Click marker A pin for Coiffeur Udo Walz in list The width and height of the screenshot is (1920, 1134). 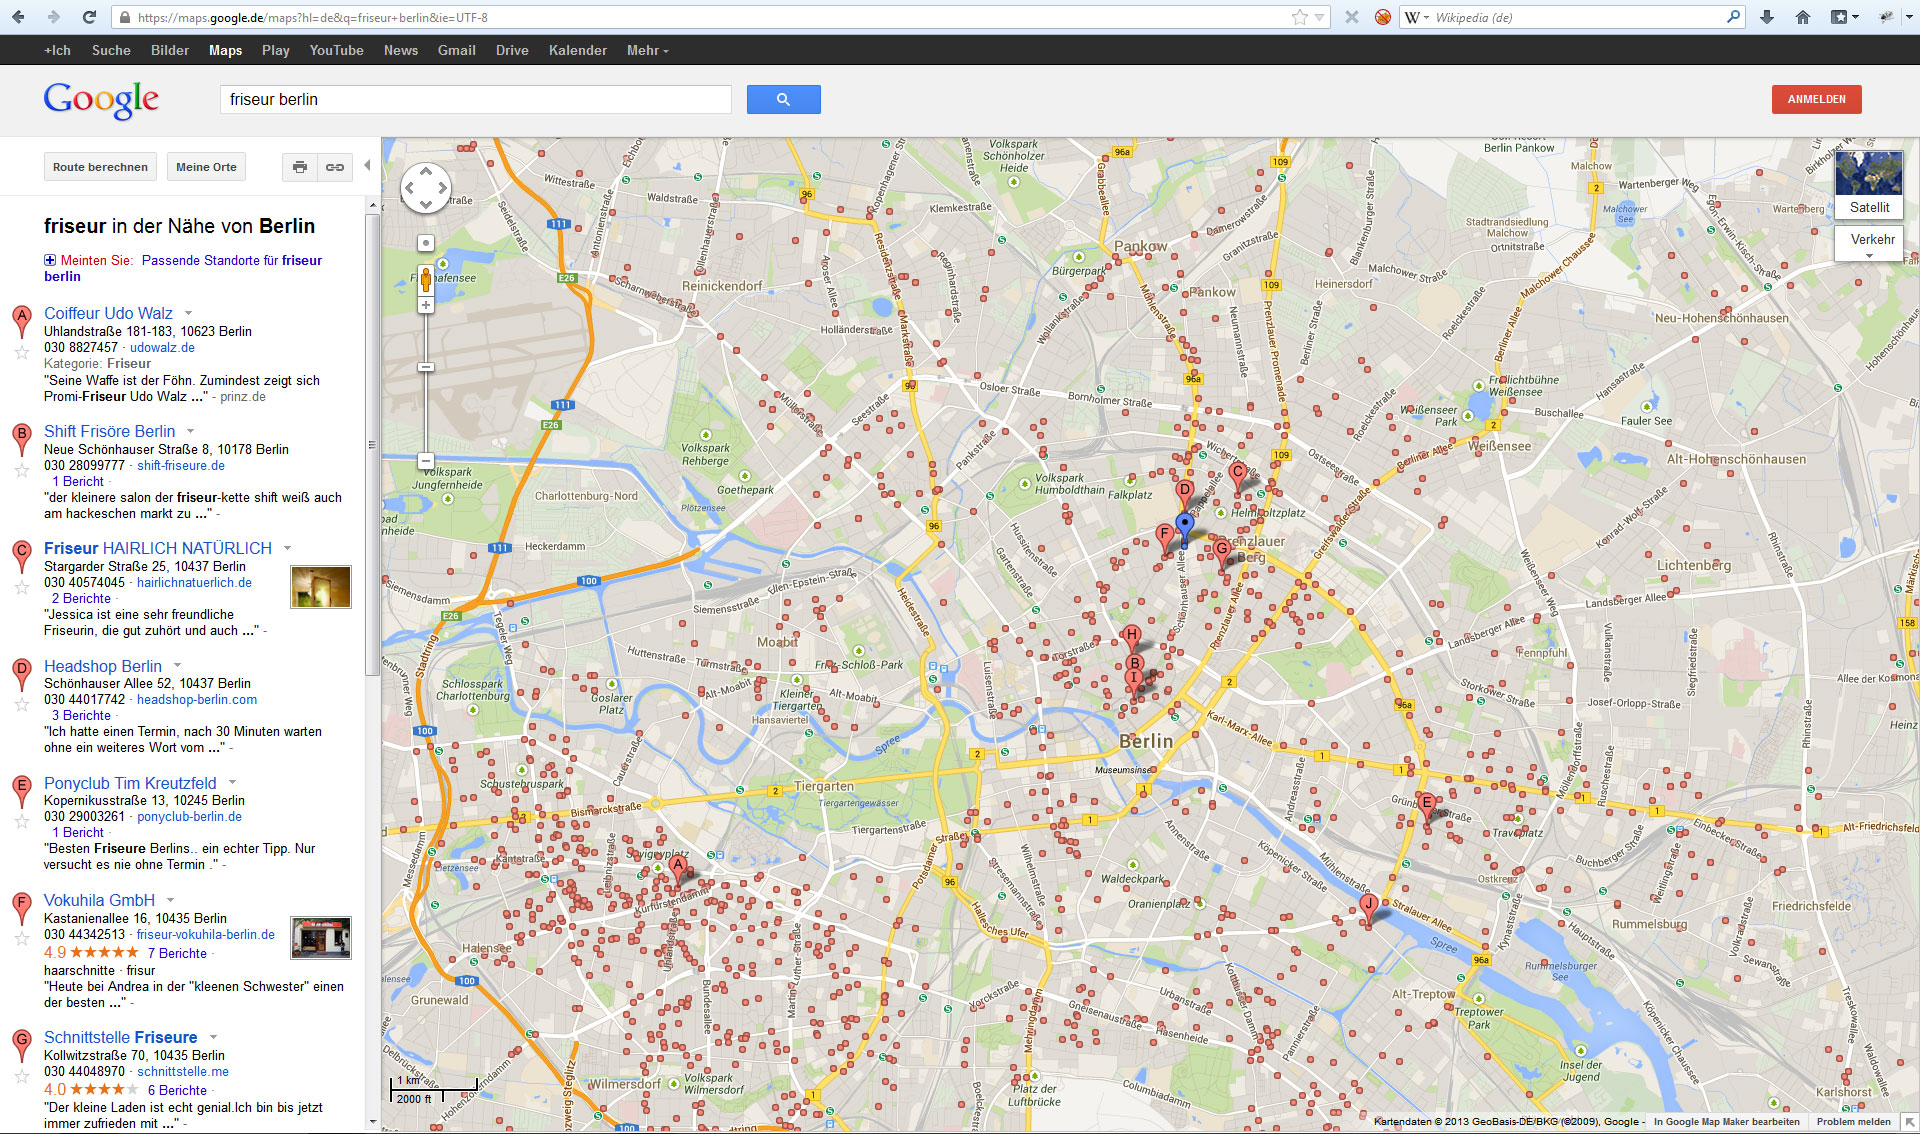(21, 321)
